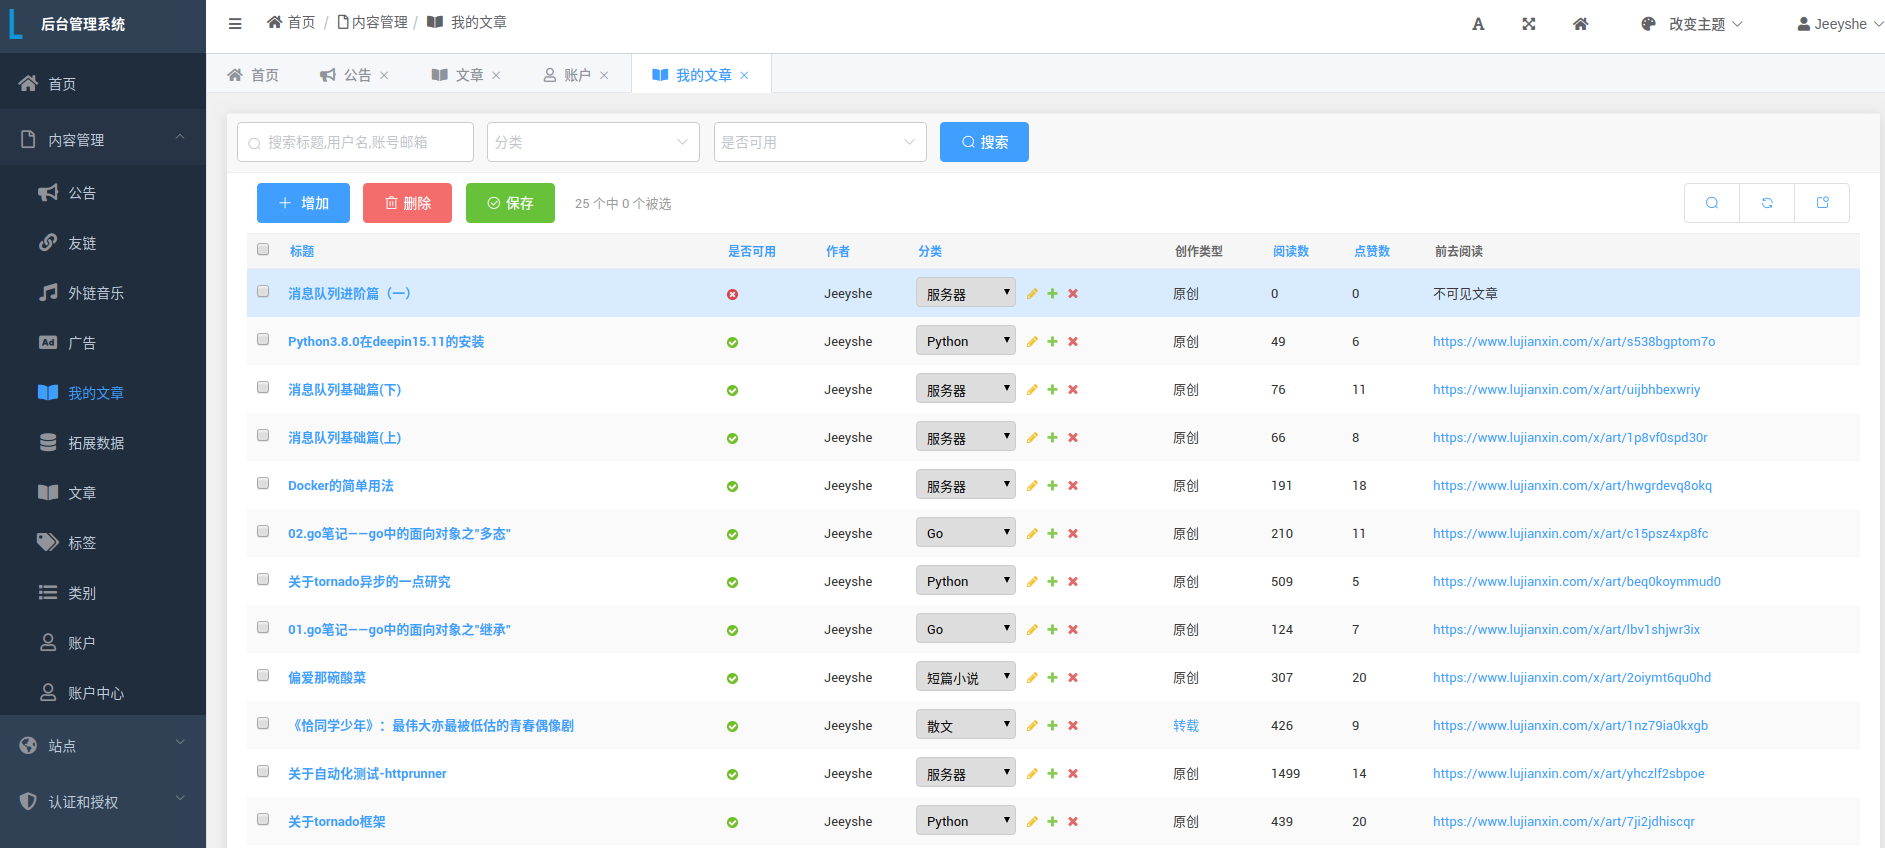Open 账户中心 in the sidebar
The height and width of the screenshot is (848, 1885).
pyautogui.click(x=103, y=693)
